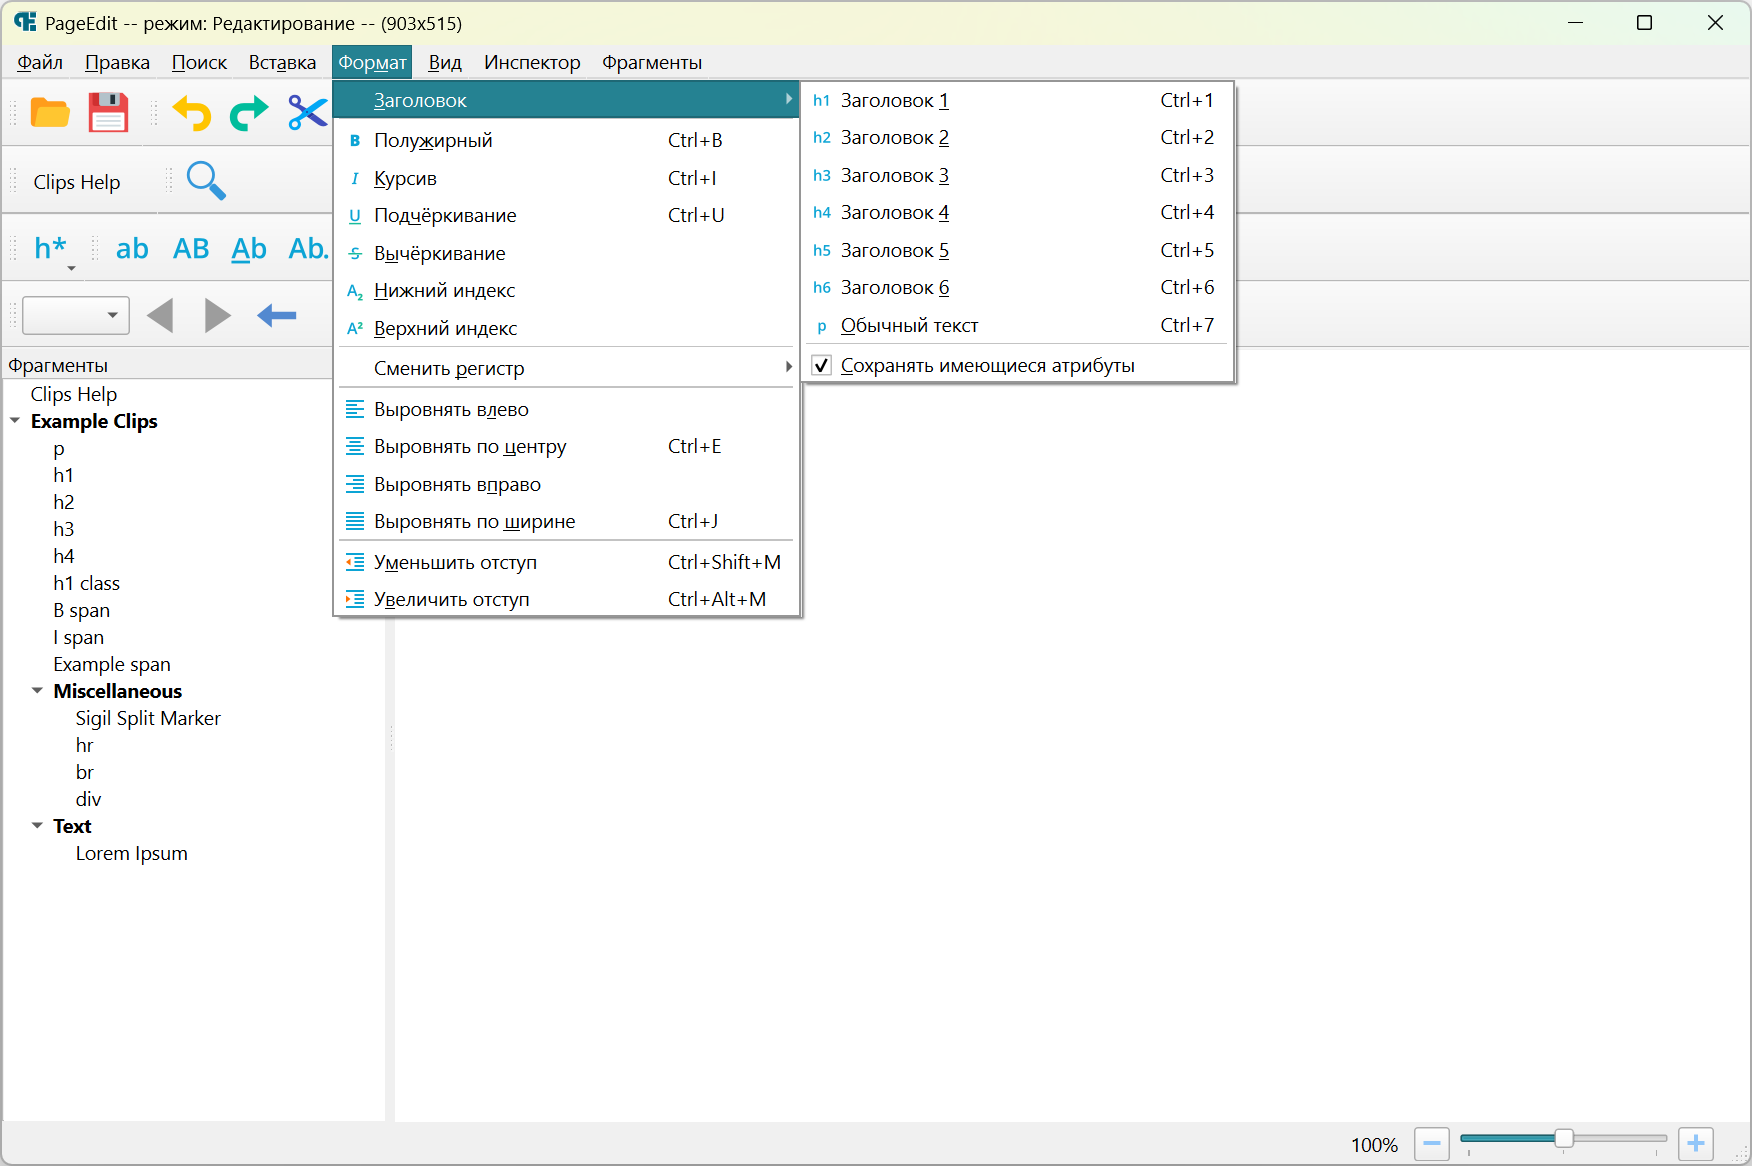
Task: Click the green redo arrow icon
Action: point(249,113)
